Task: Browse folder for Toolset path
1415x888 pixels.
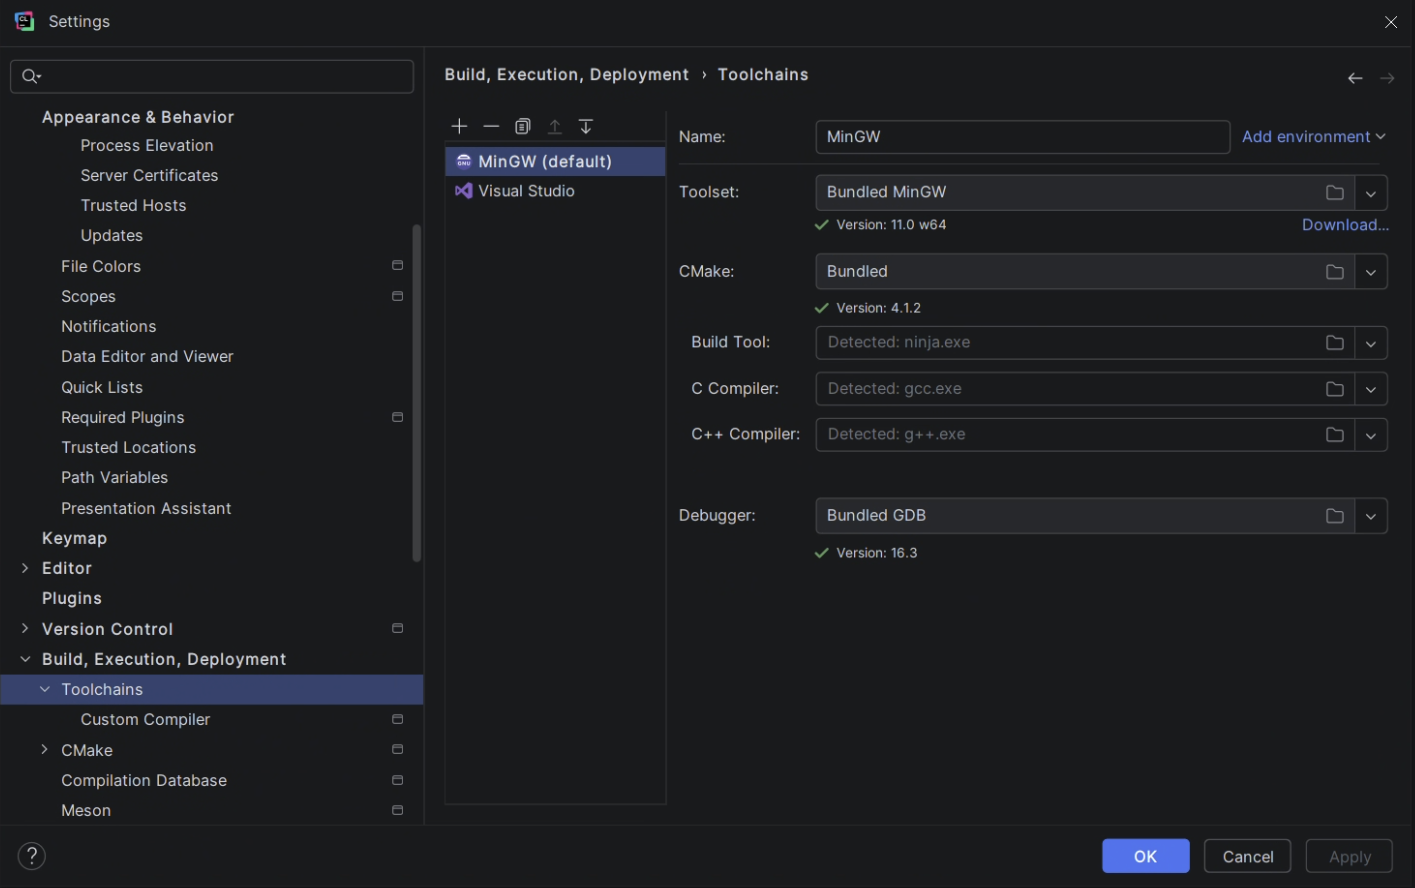Action: [1335, 192]
